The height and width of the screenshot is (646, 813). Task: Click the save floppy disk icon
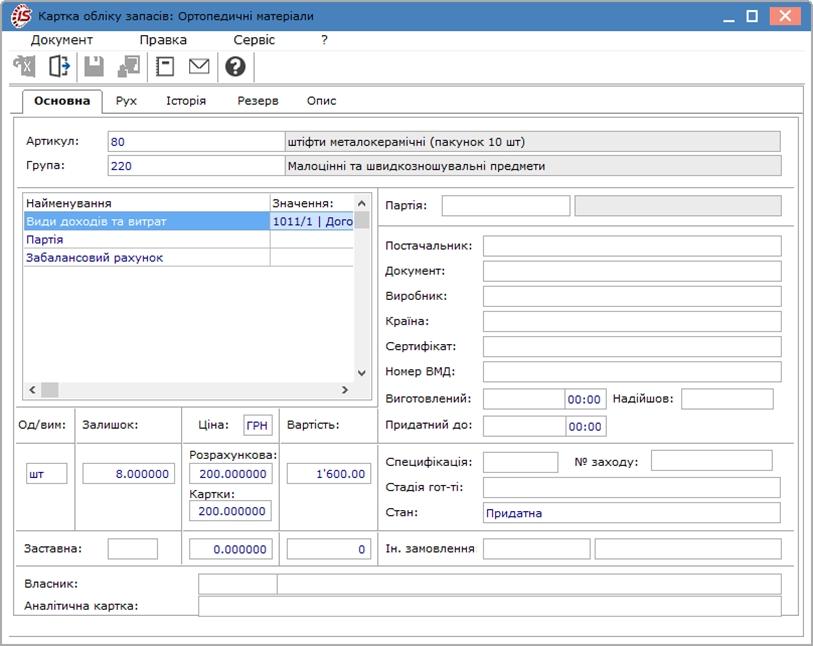click(x=94, y=66)
